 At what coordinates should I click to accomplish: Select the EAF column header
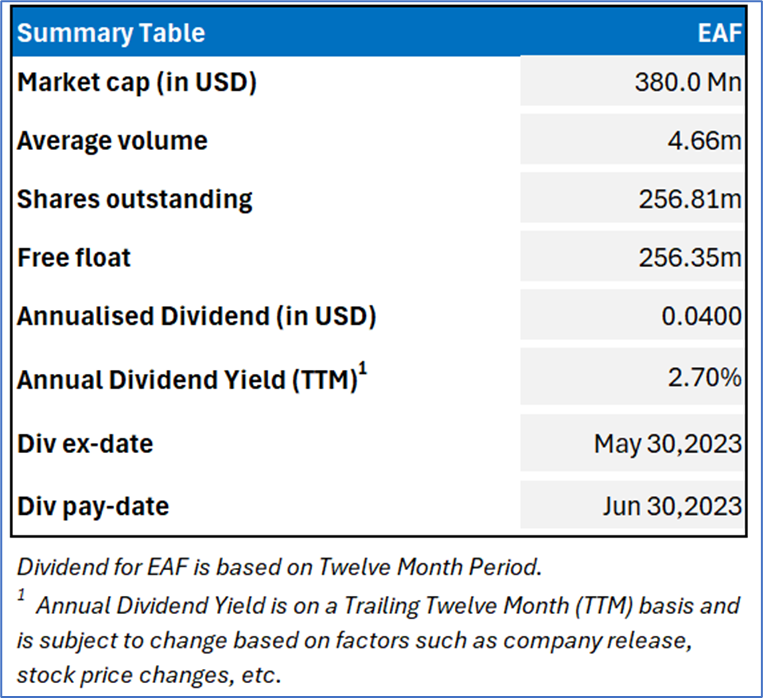[719, 32]
